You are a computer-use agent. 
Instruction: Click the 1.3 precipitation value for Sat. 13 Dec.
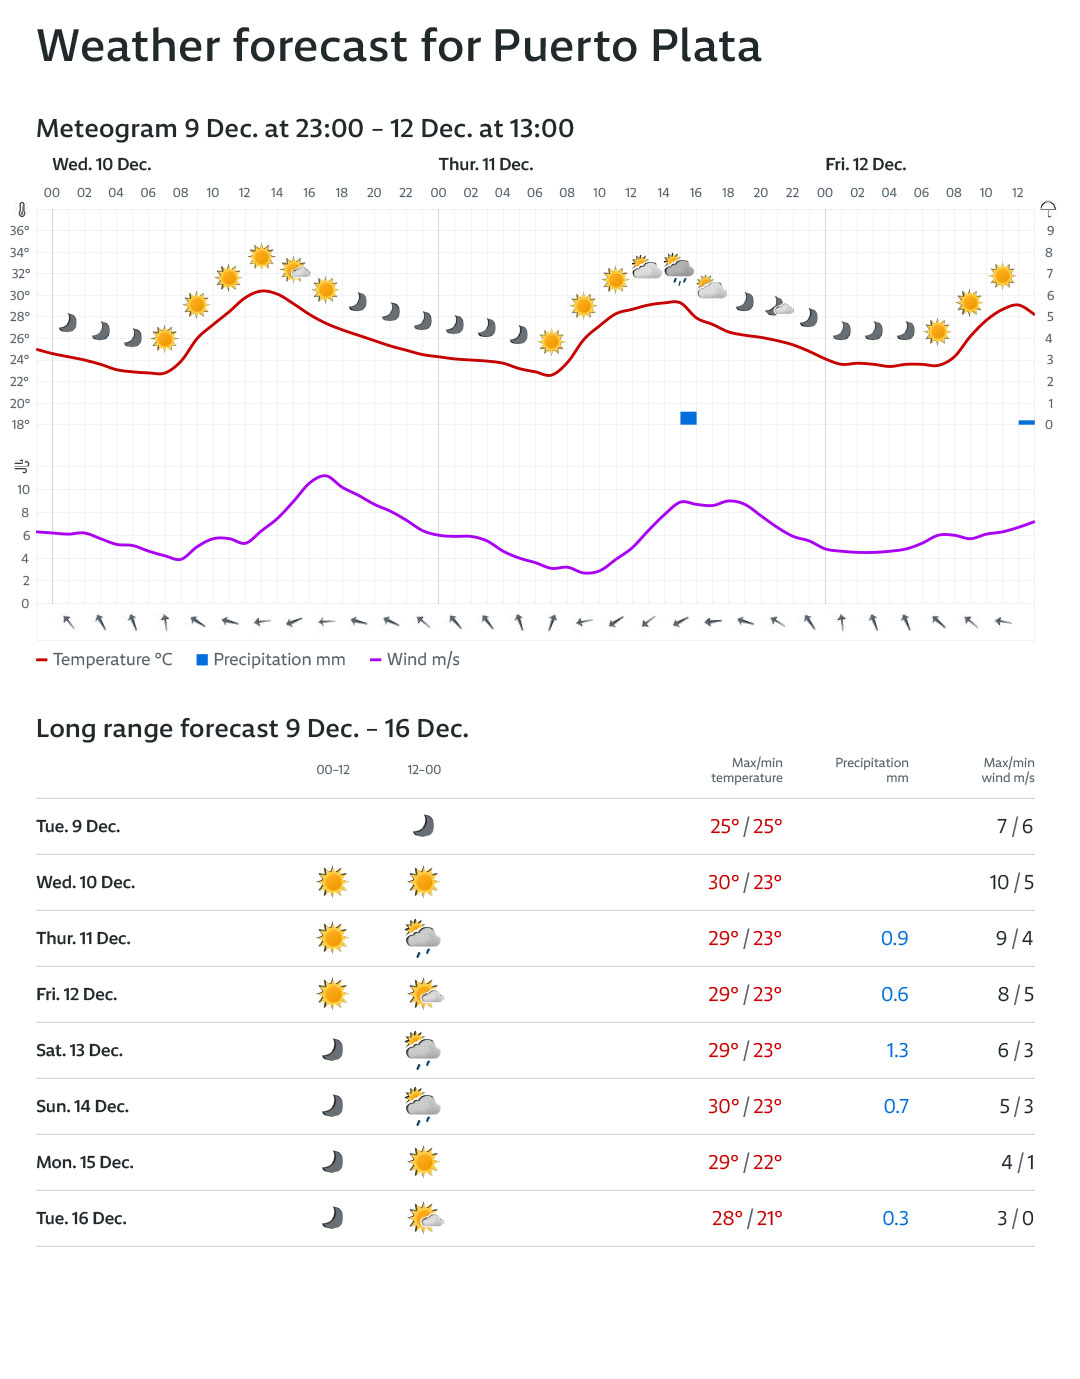pyautogui.click(x=897, y=1050)
